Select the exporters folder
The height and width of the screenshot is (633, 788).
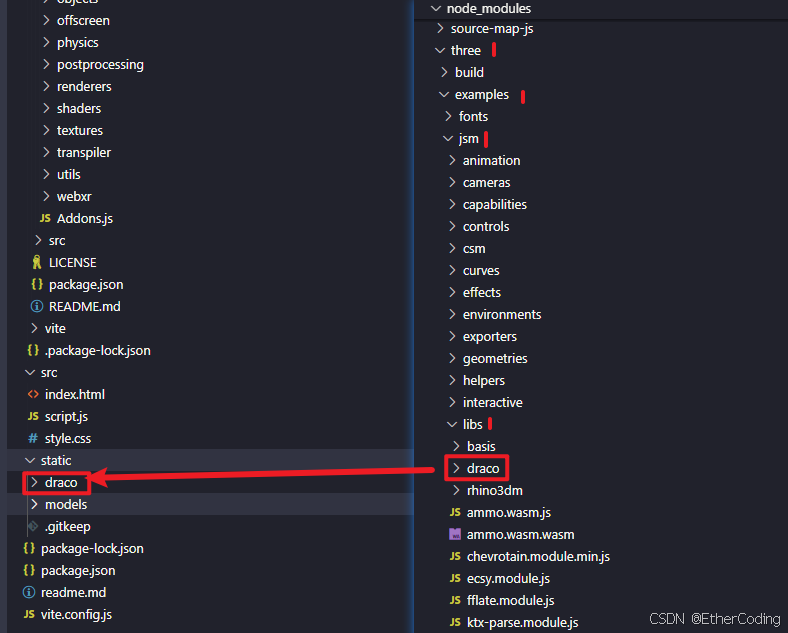tap(490, 337)
